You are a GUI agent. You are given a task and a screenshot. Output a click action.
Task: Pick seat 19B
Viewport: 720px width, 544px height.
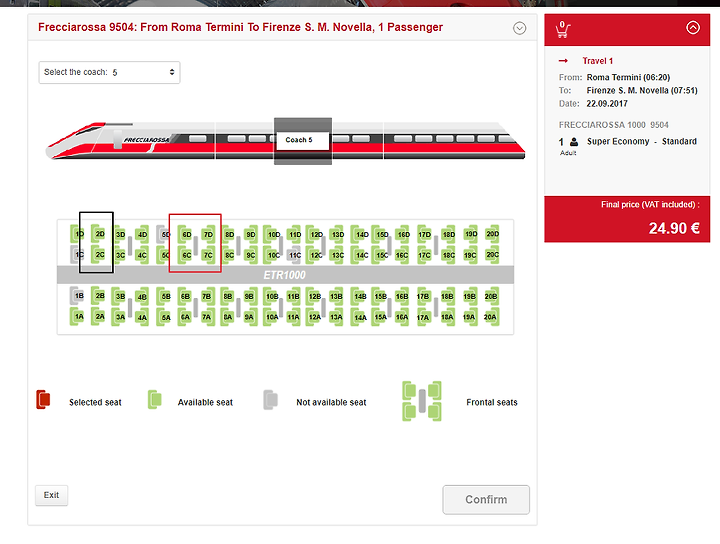pyautogui.click(x=469, y=296)
